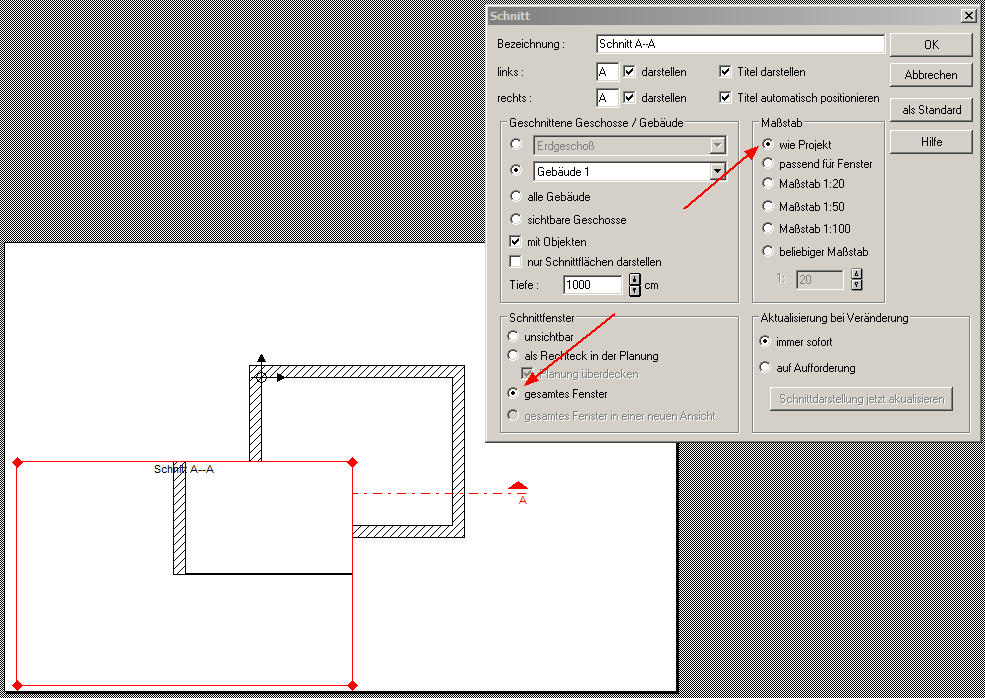Set section window to 'unsichtbar'
985x698 pixels.
[515, 337]
